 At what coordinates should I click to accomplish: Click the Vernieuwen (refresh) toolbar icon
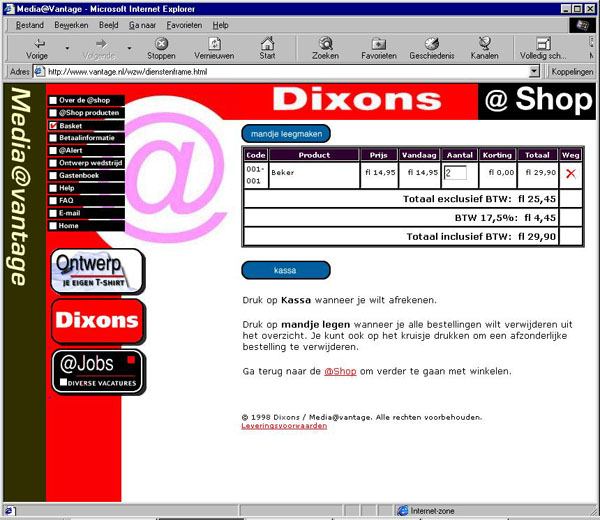214,43
